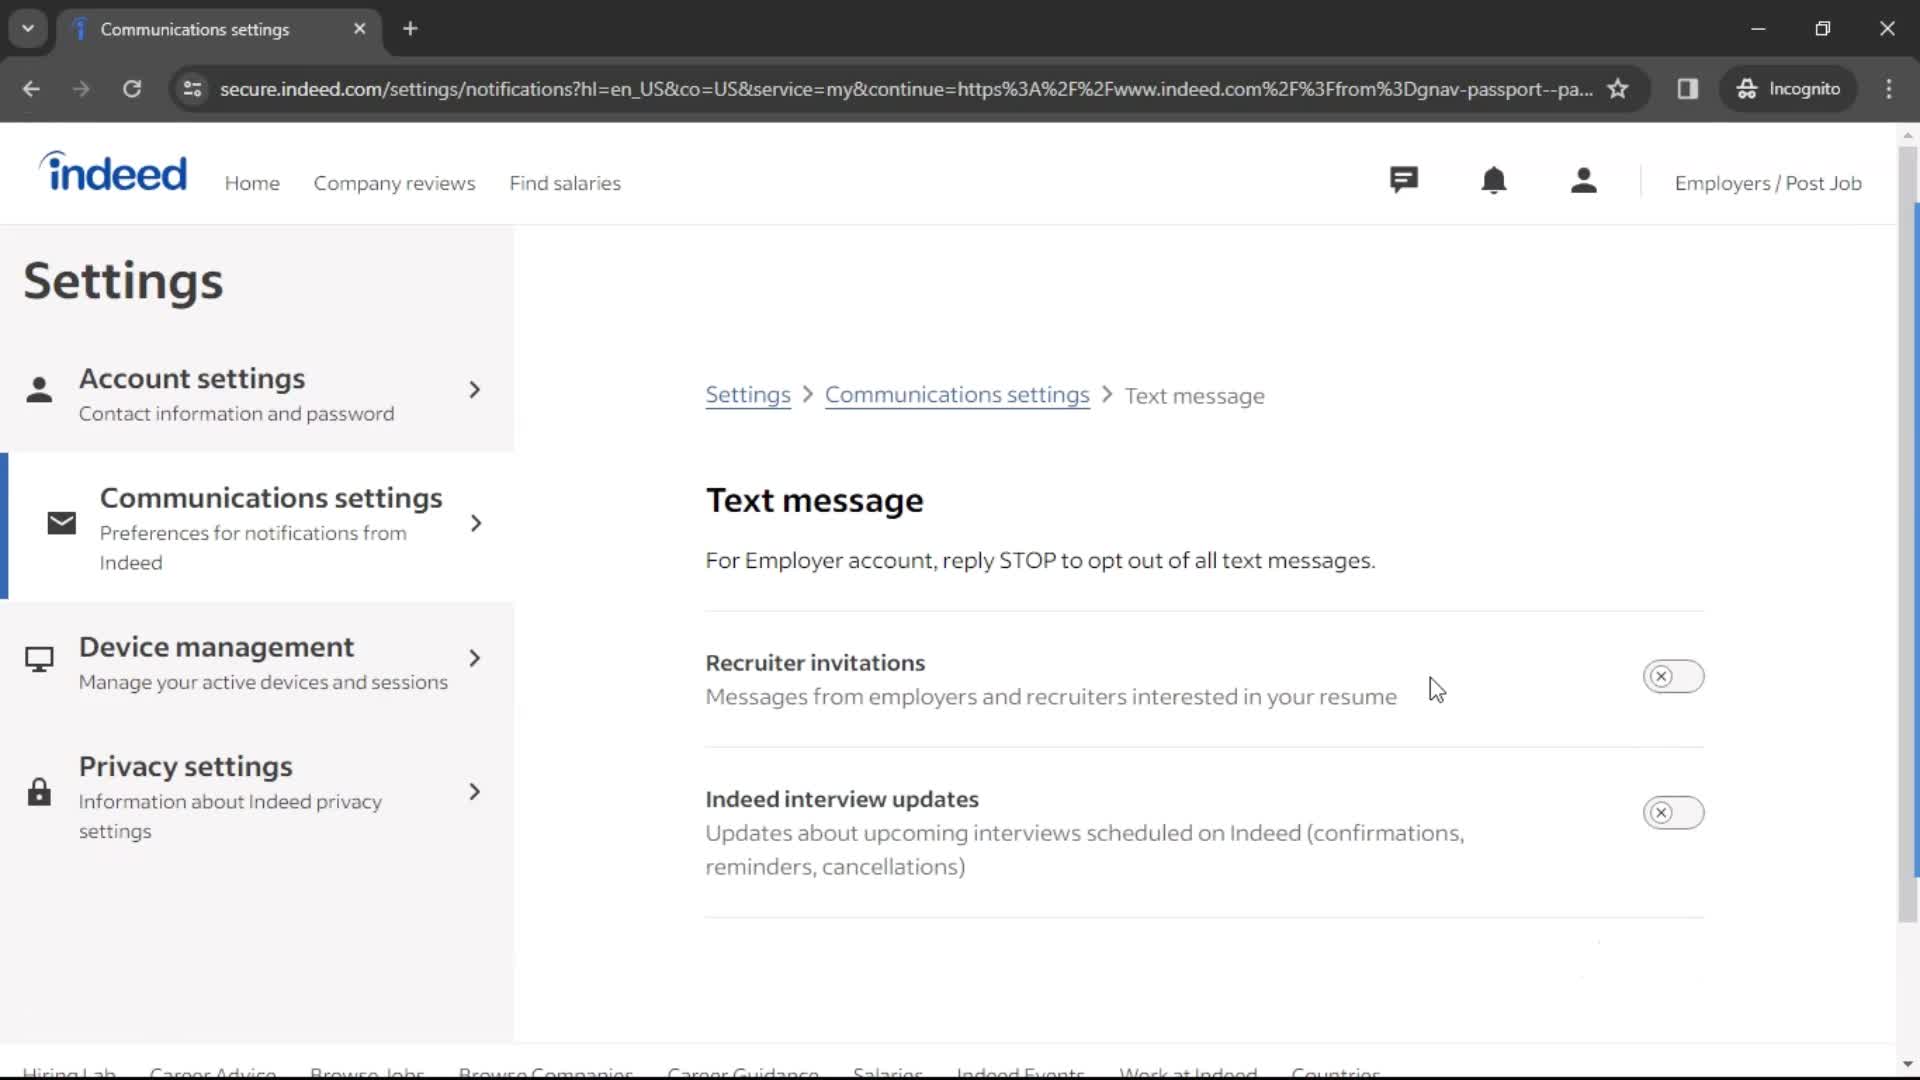This screenshot has height=1080, width=1920.
Task: Toggle off Indeed interview updates texts
Action: (x=1673, y=812)
